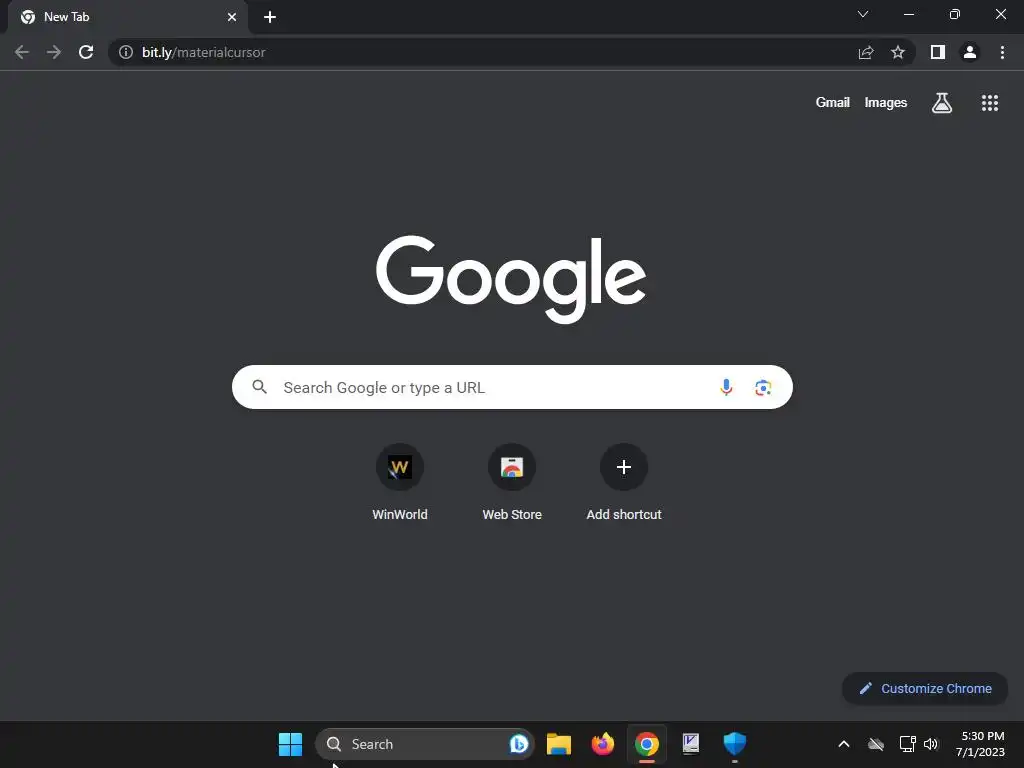Click the Add shortcut button
This screenshot has height=768, width=1024.
click(x=624, y=483)
